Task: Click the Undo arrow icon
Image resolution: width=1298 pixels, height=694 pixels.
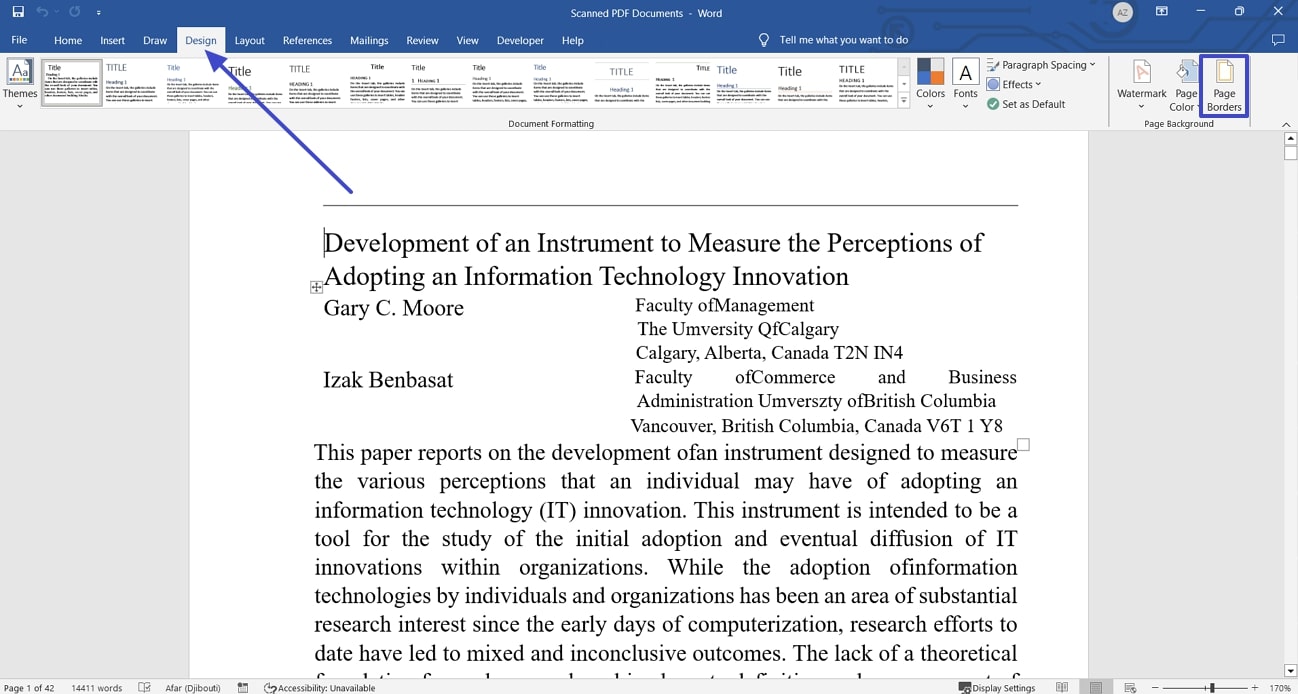Action: (x=42, y=12)
